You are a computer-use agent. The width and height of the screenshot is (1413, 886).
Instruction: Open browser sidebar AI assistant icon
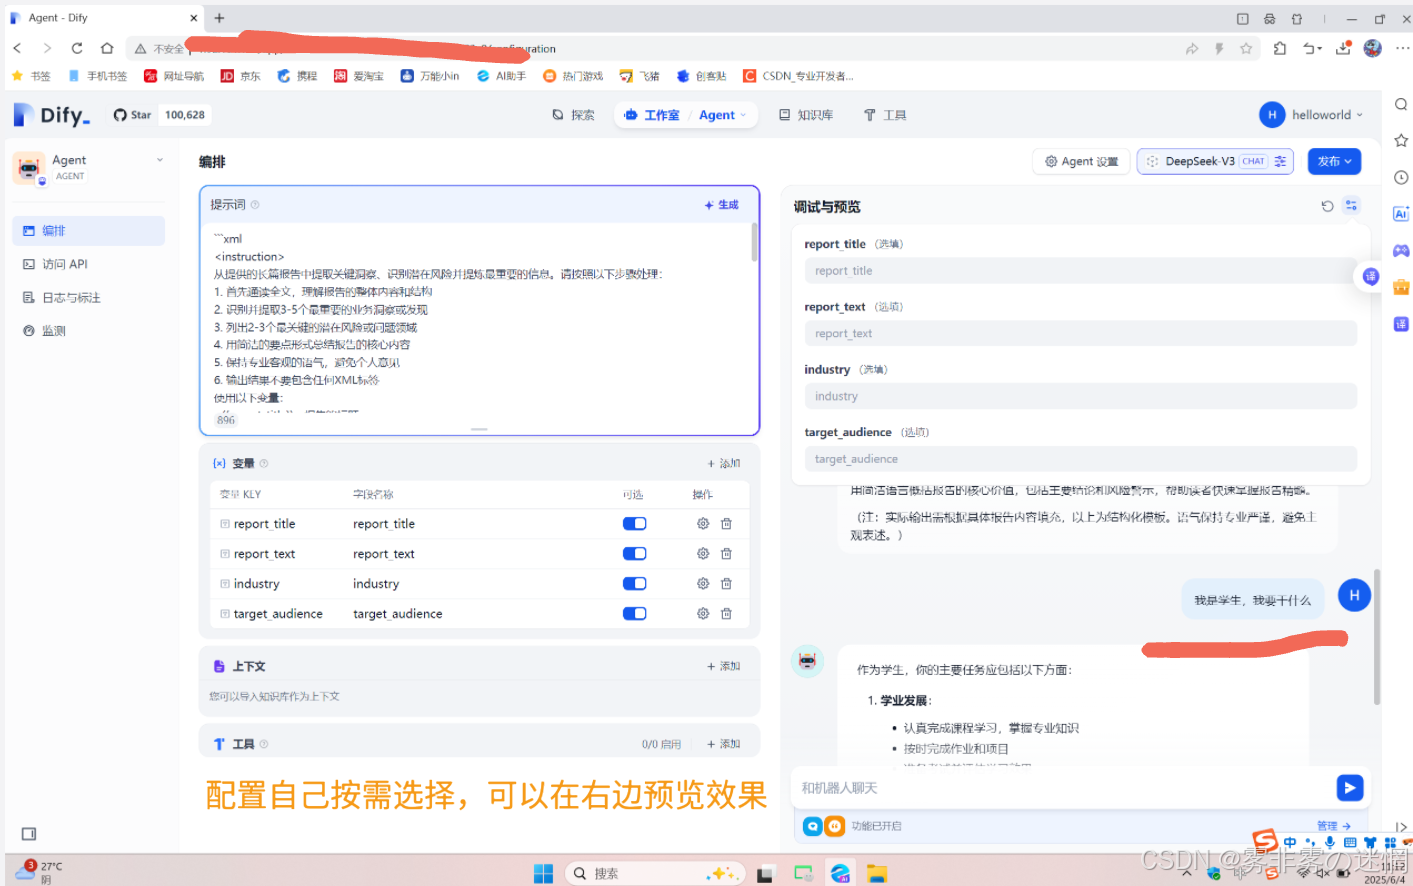pos(1401,214)
